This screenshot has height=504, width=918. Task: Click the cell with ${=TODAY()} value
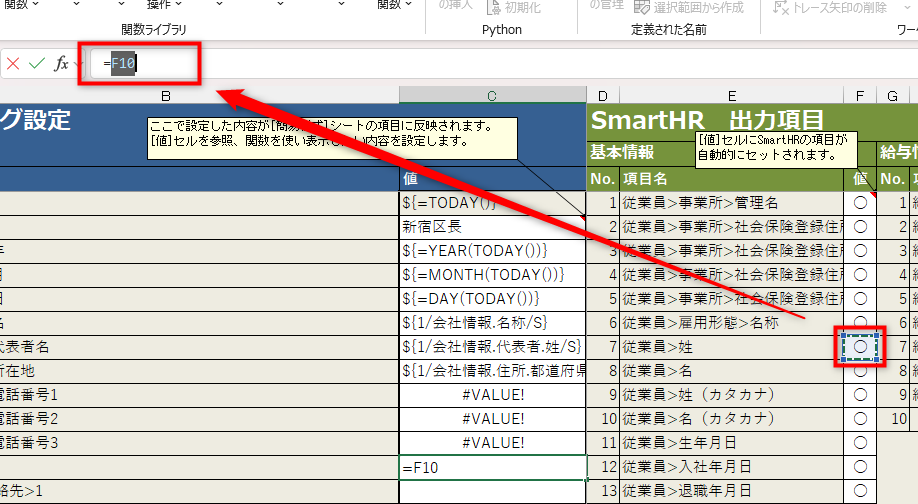[x=492, y=202]
